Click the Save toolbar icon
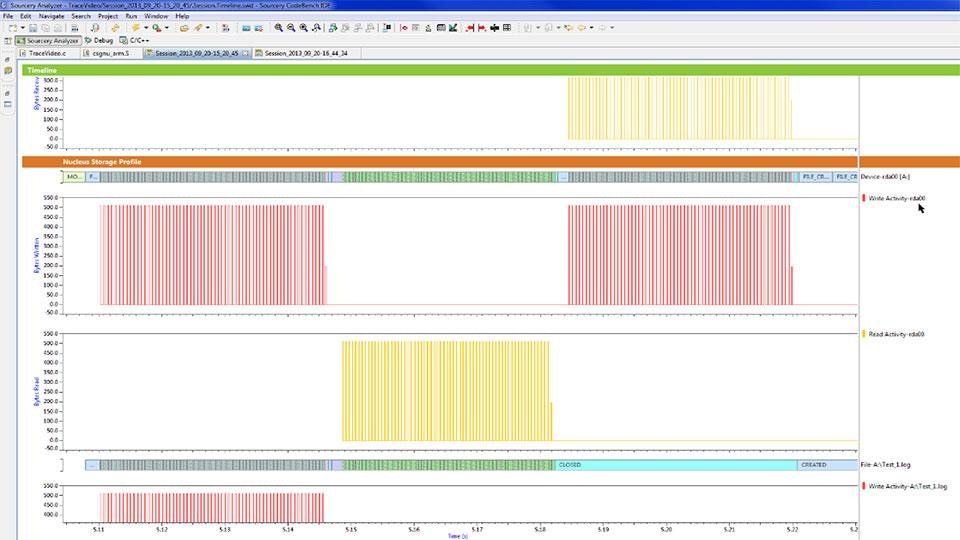The height and width of the screenshot is (540, 960). [33, 28]
